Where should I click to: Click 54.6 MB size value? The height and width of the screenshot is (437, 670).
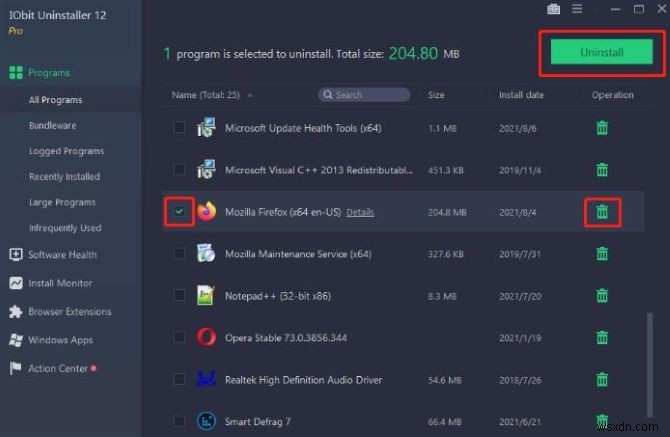click(x=444, y=380)
